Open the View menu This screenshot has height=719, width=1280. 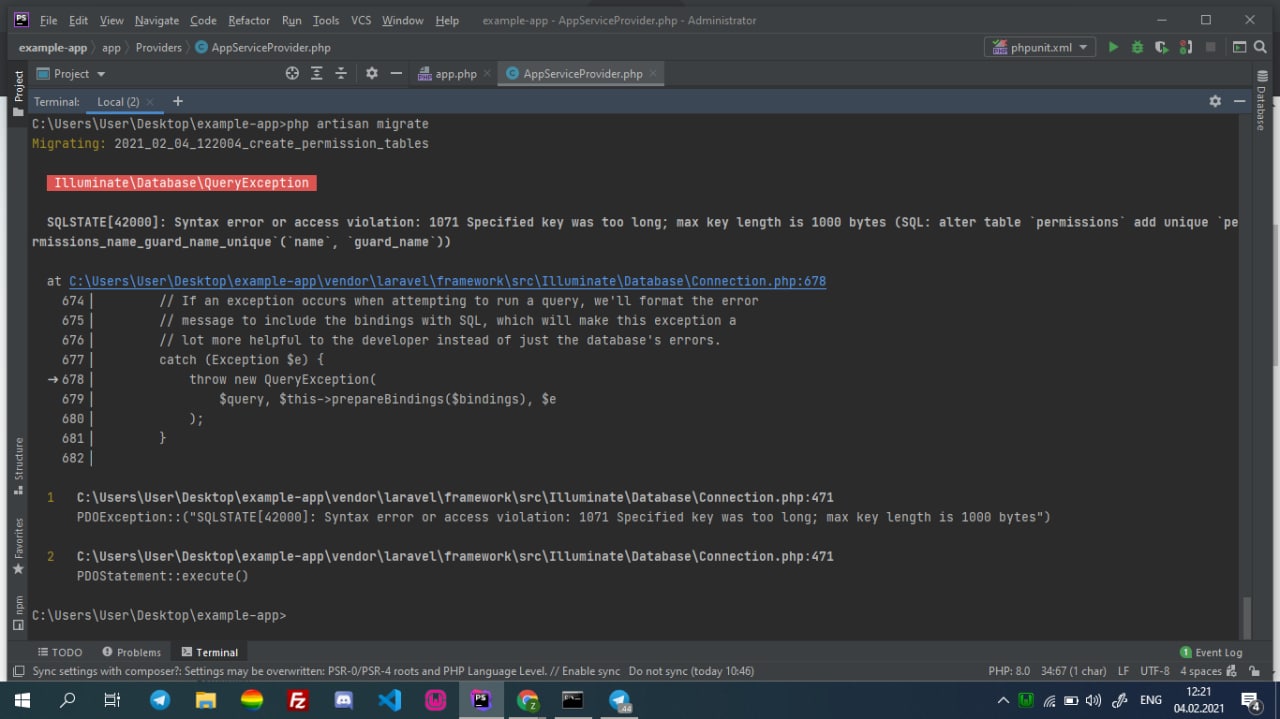click(x=112, y=20)
